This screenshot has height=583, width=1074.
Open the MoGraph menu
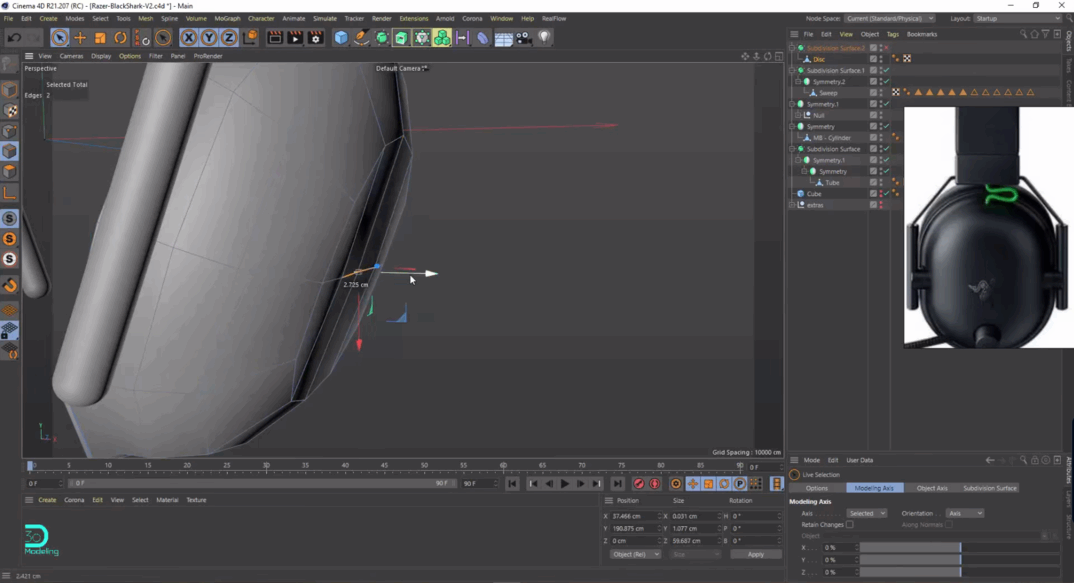[228, 18]
